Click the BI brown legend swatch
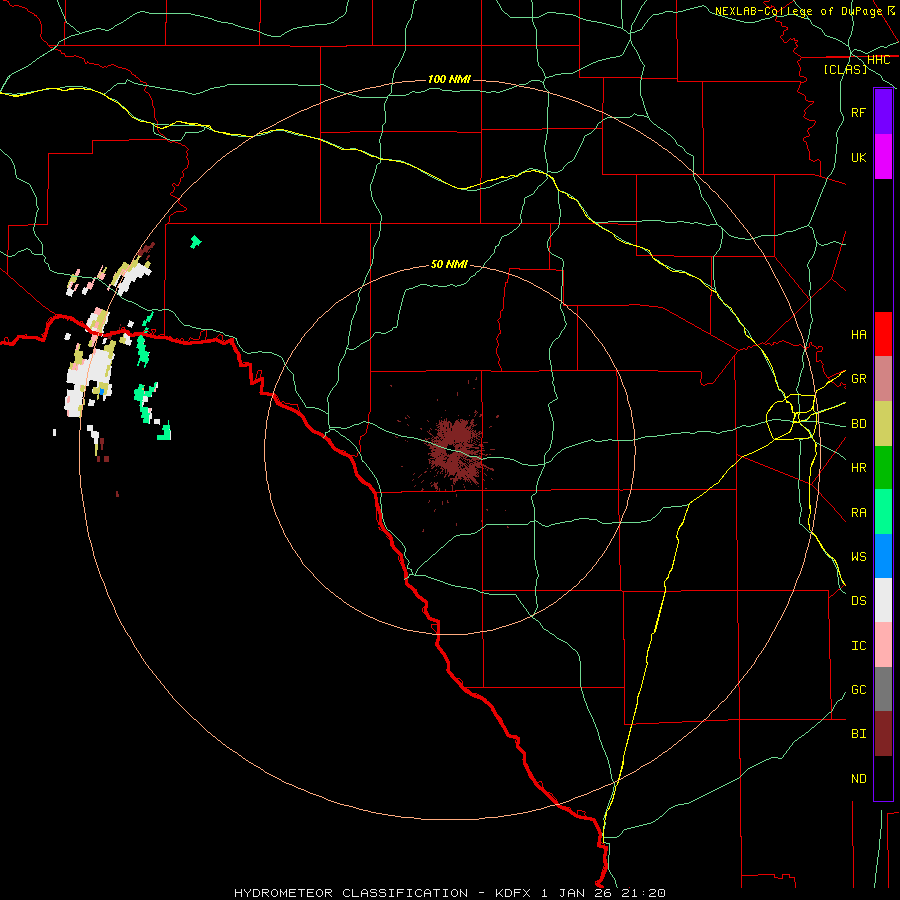The width and height of the screenshot is (900, 900). tap(883, 734)
